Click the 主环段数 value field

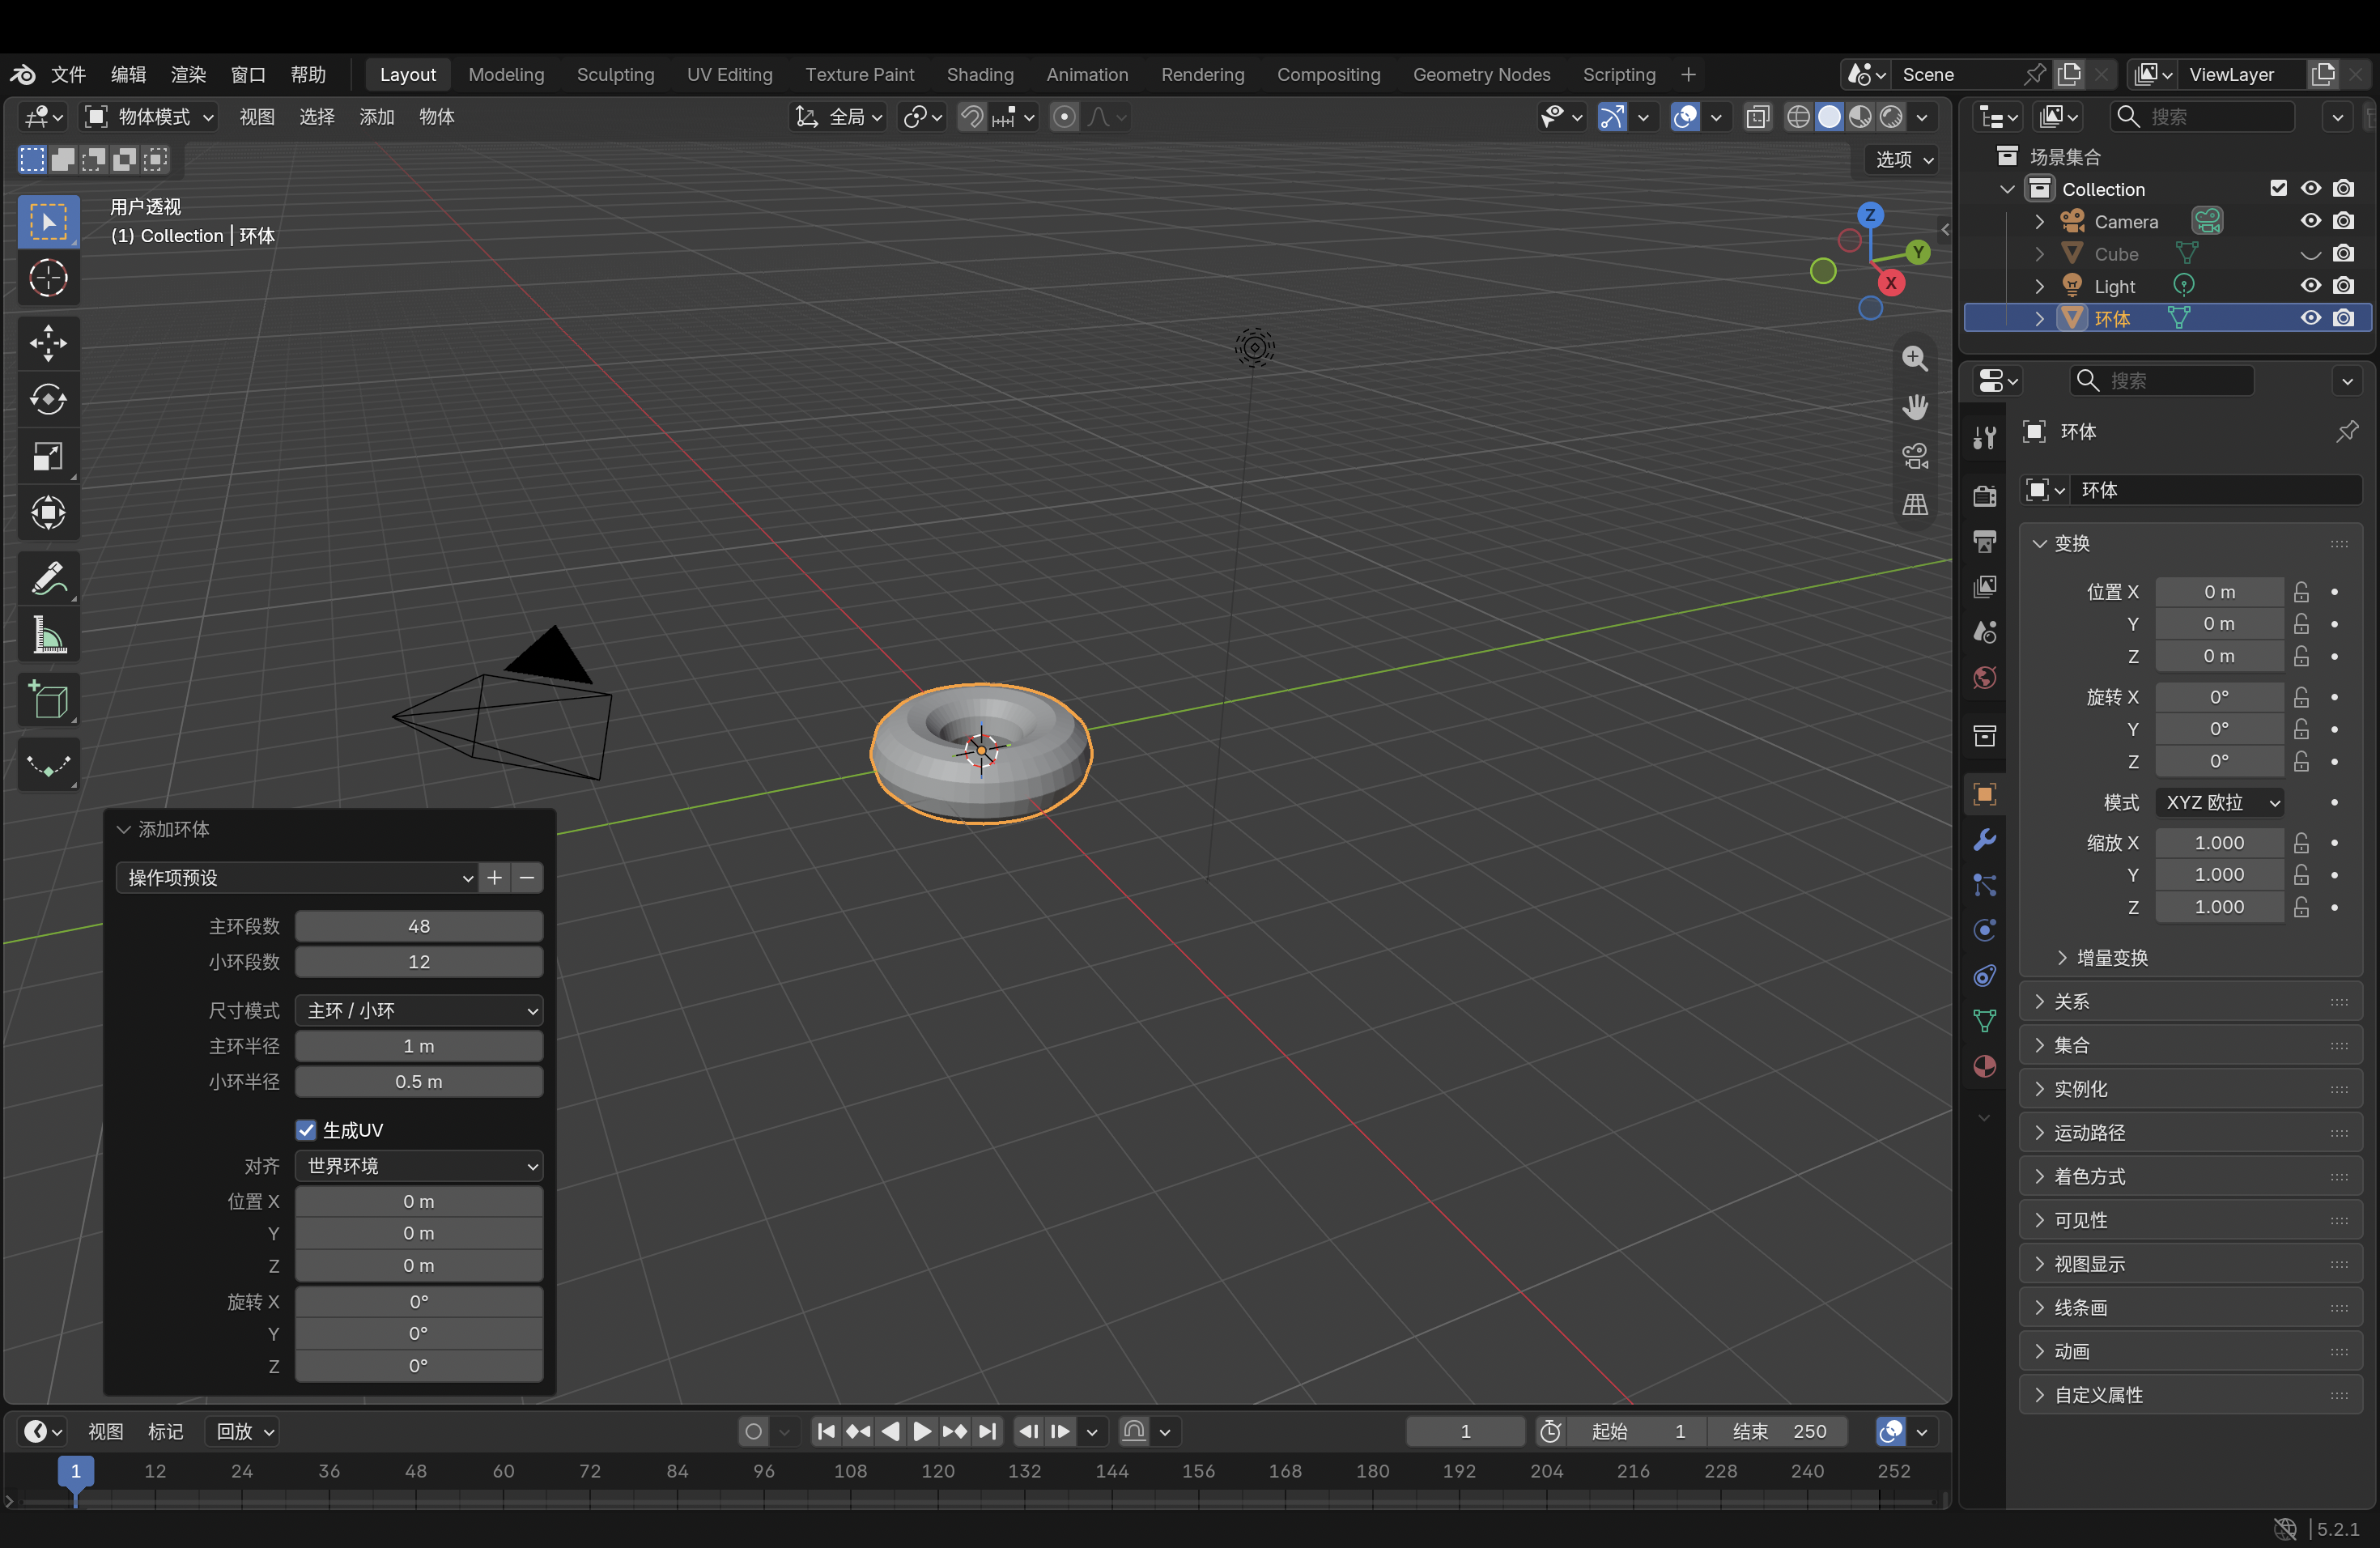click(x=419, y=926)
